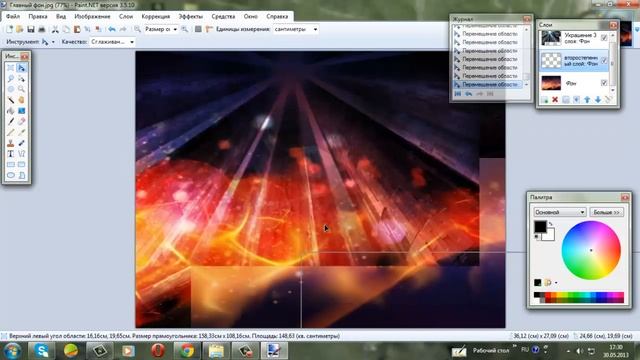Open the Коррекция menu

click(156, 17)
